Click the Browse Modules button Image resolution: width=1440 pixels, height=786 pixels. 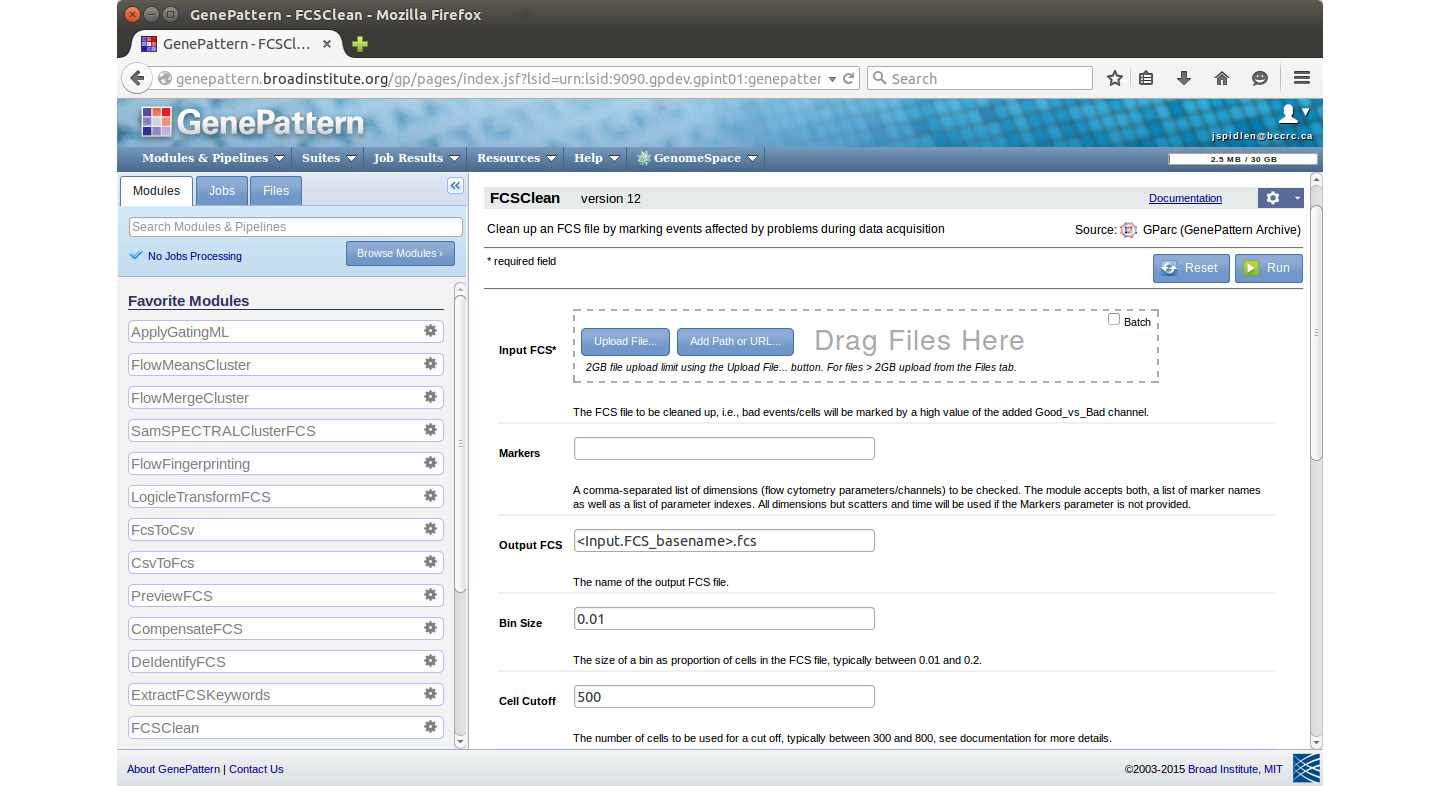(x=400, y=253)
